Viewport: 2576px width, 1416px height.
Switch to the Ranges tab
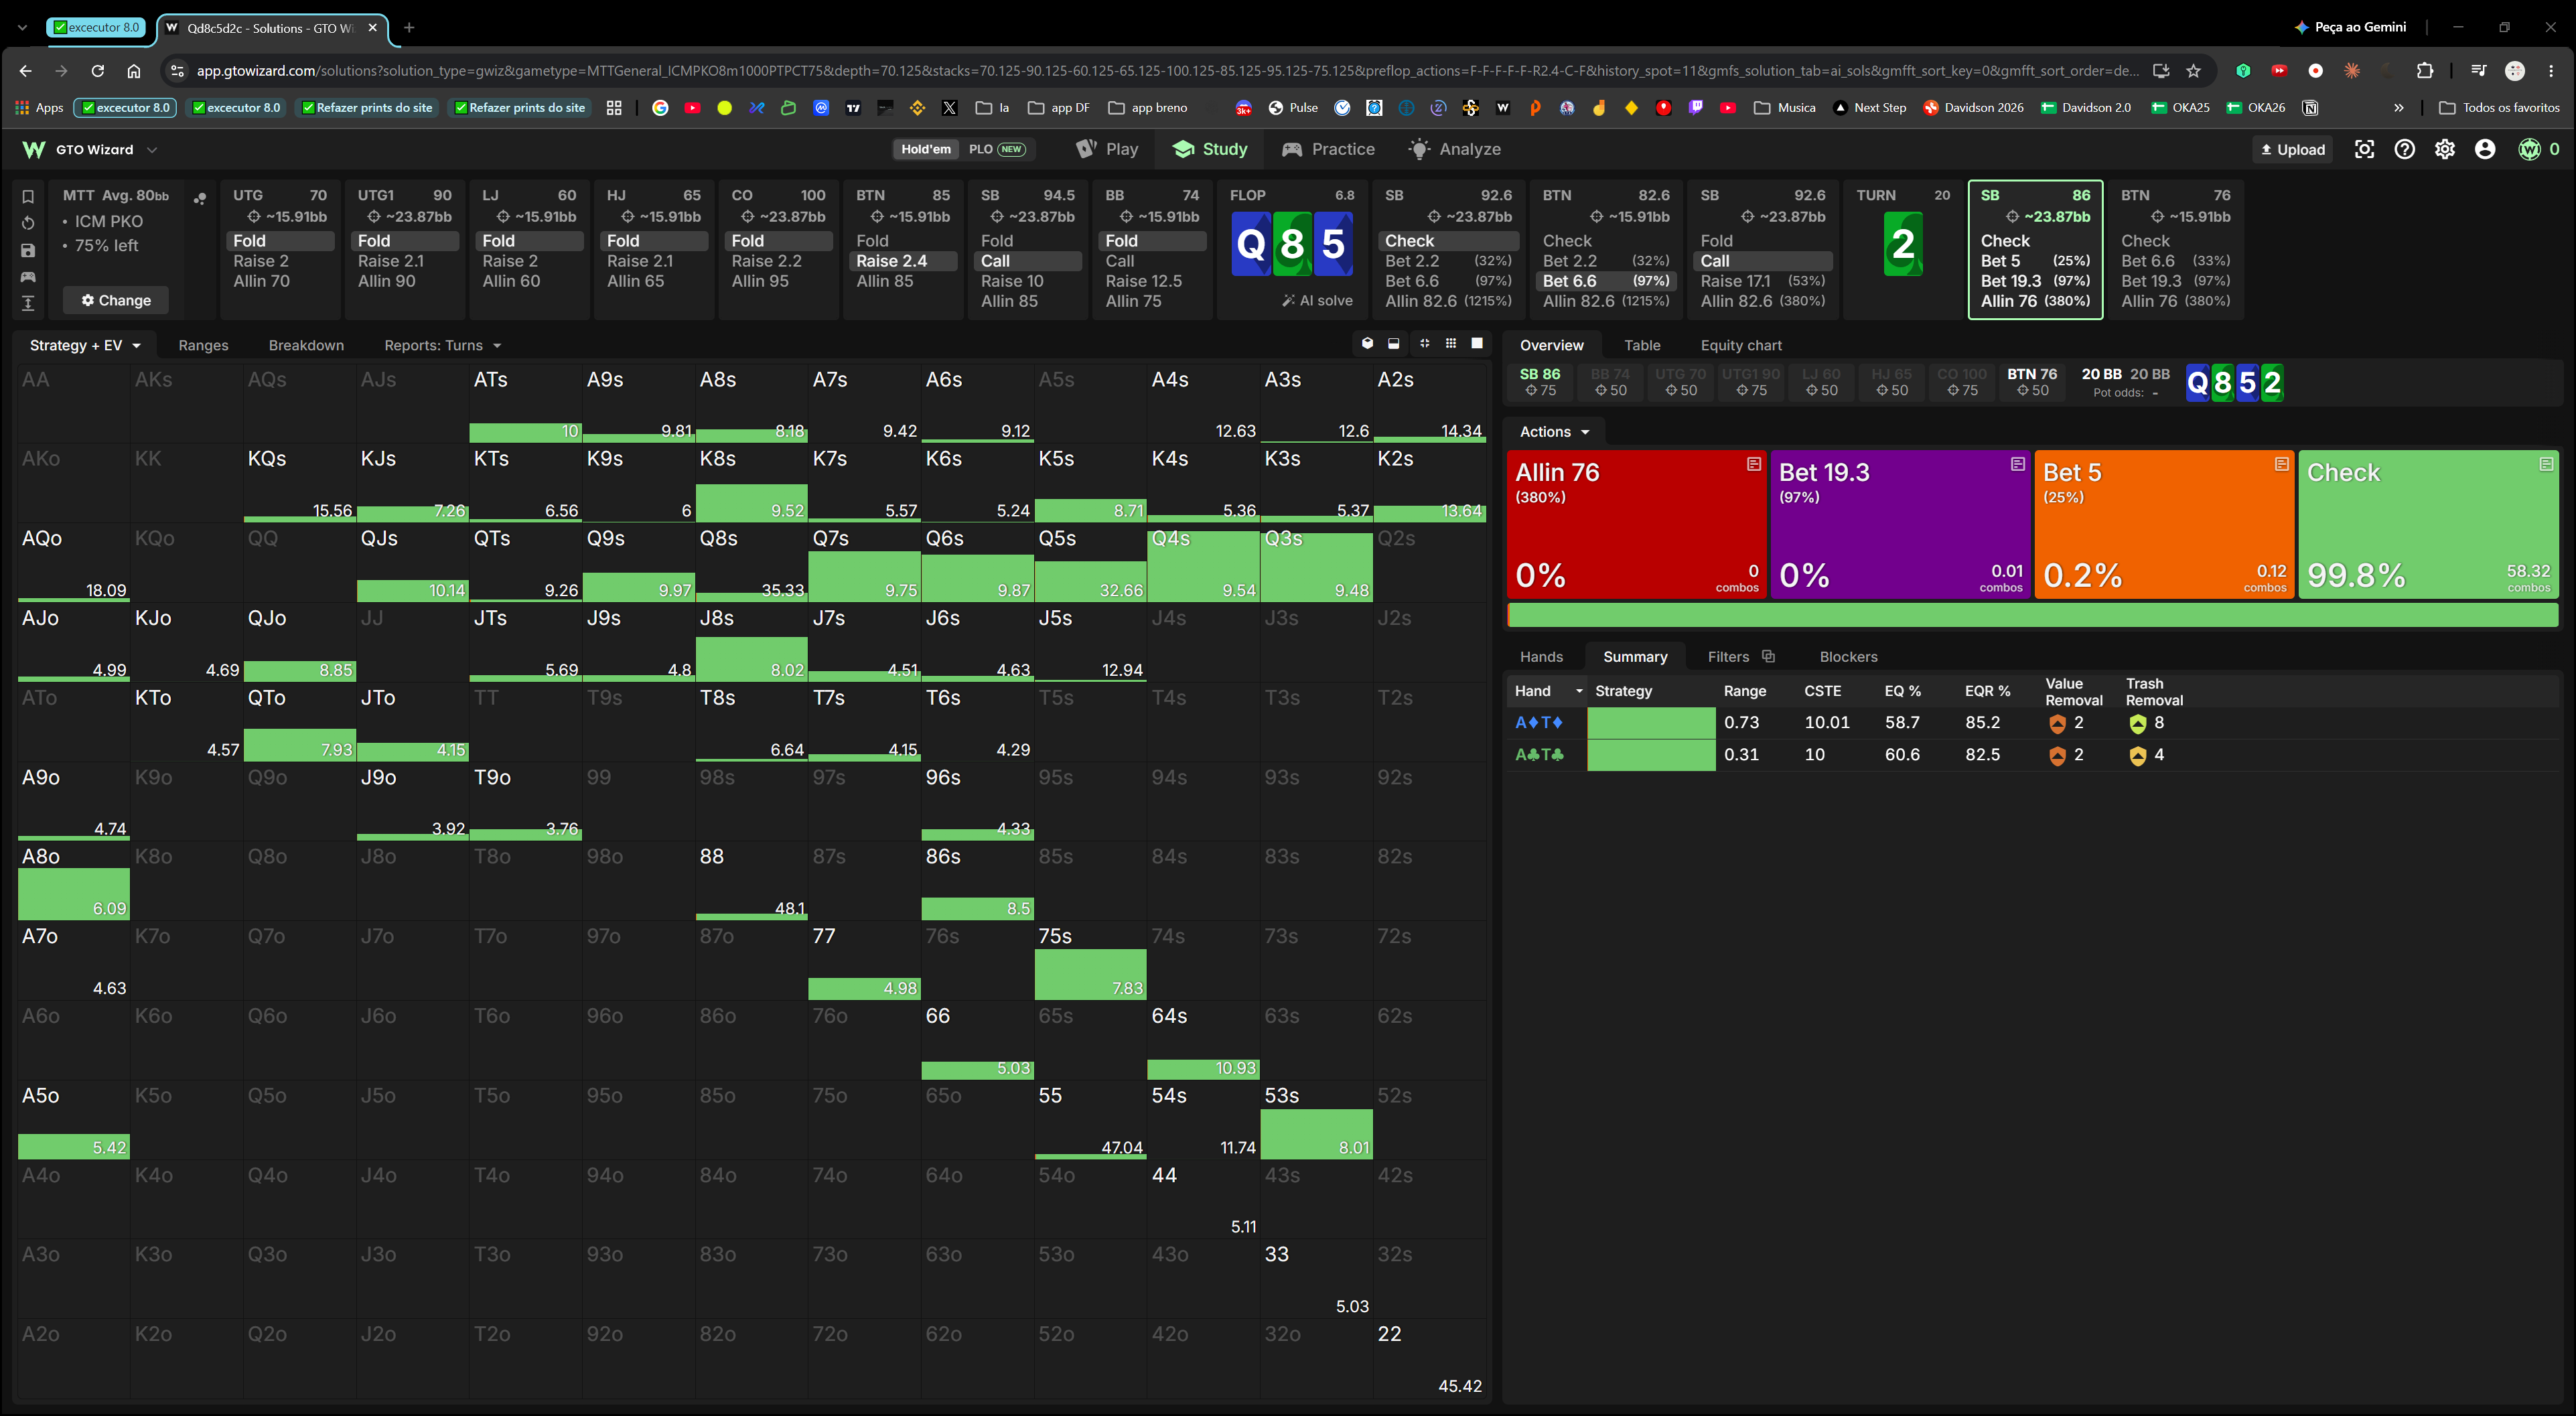[x=203, y=345]
